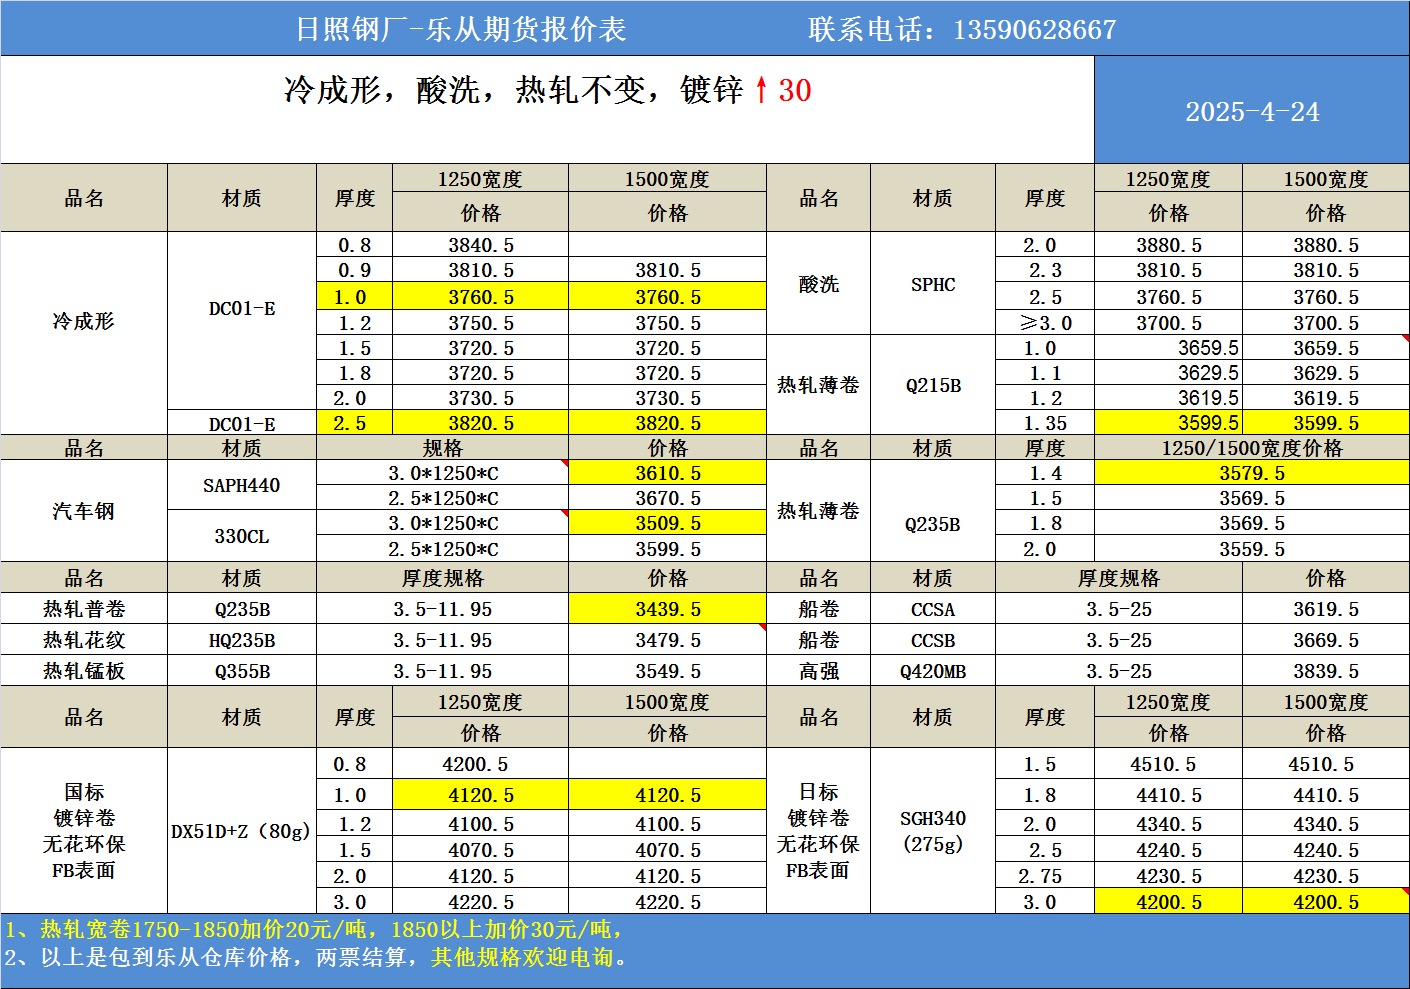Click the 3669.5 price cell
The height and width of the screenshot is (989, 1410).
pyautogui.click(x=1326, y=640)
